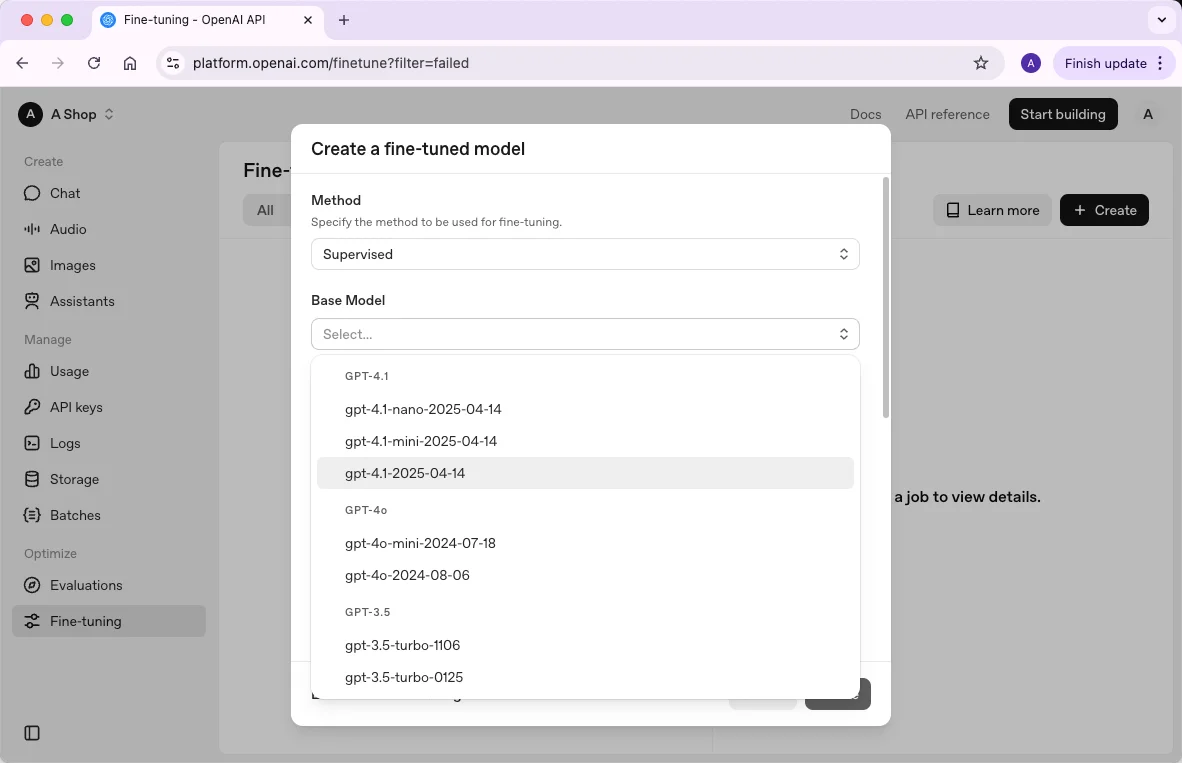The height and width of the screenshot is (763, 1182).
Task: Open the Evaluations page
Action: [x=86, y=585]
